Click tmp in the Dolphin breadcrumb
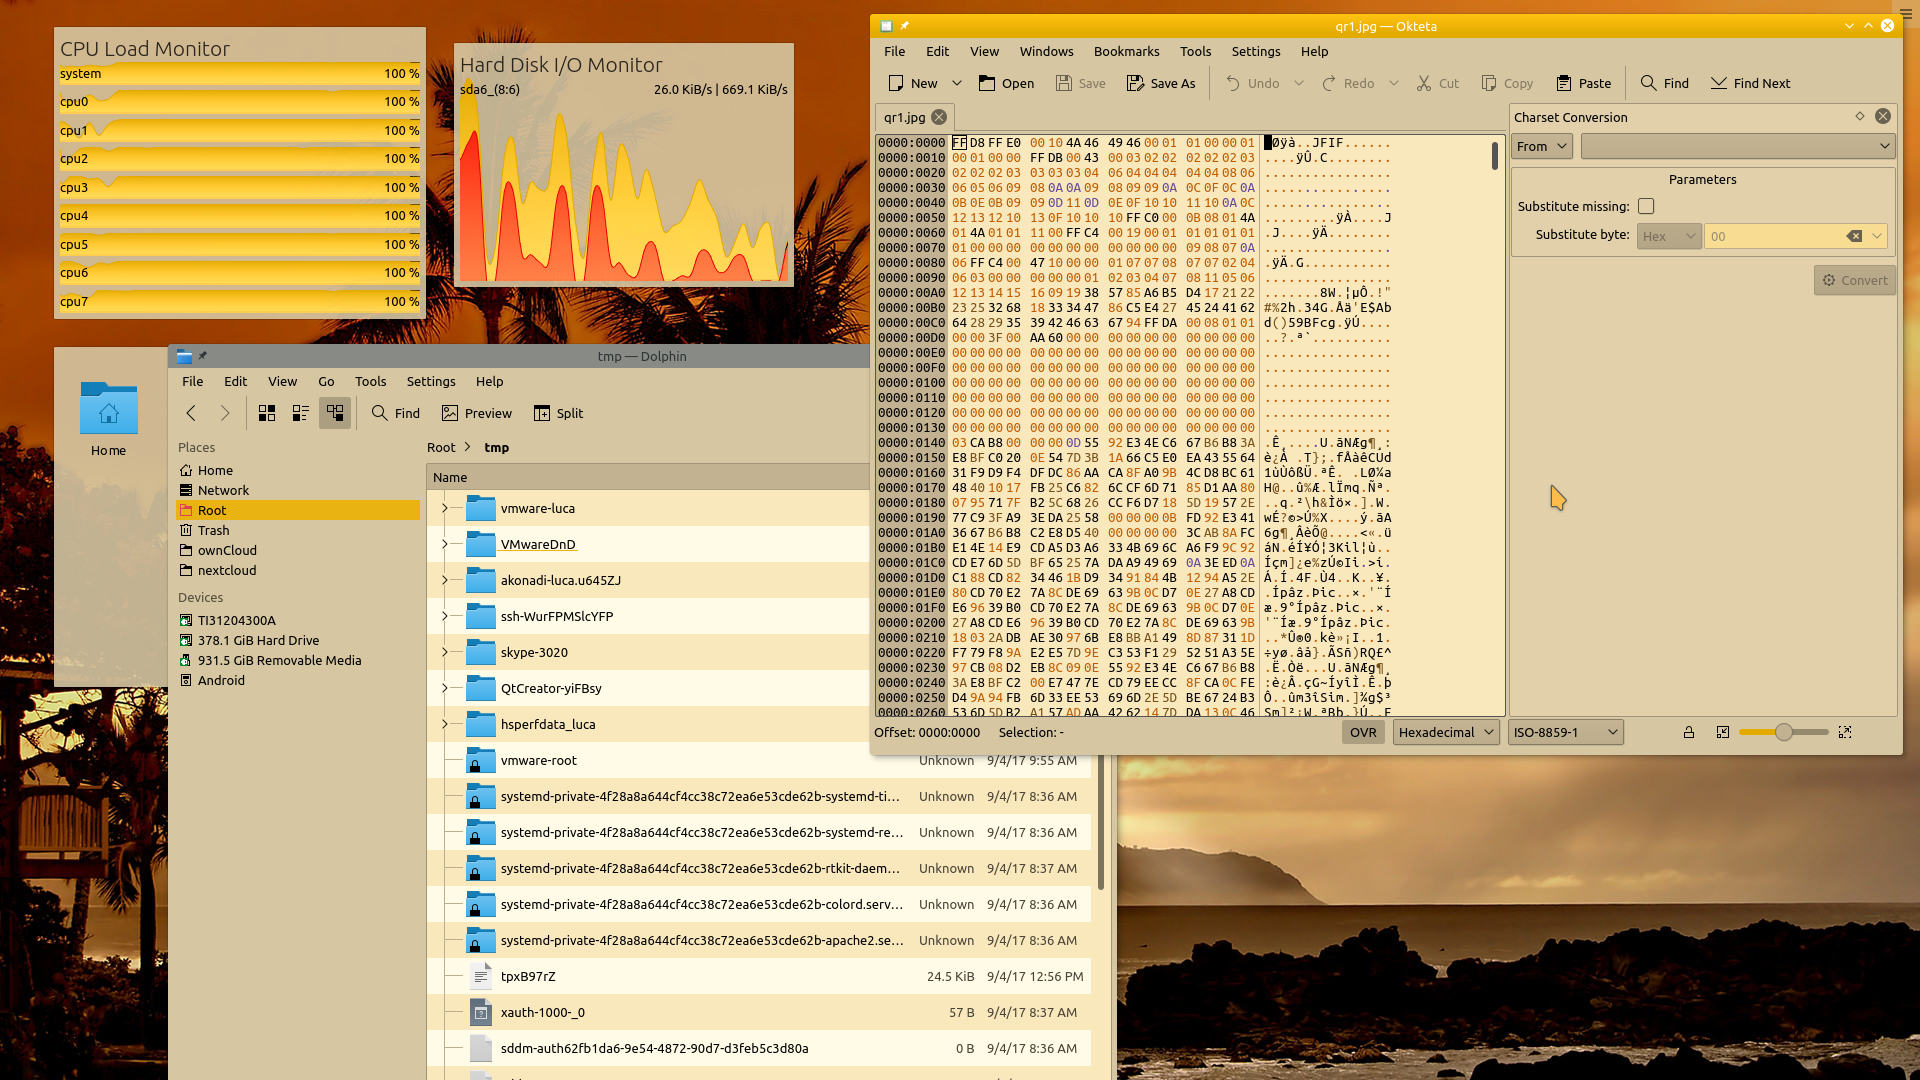 (x=497, y=447)
